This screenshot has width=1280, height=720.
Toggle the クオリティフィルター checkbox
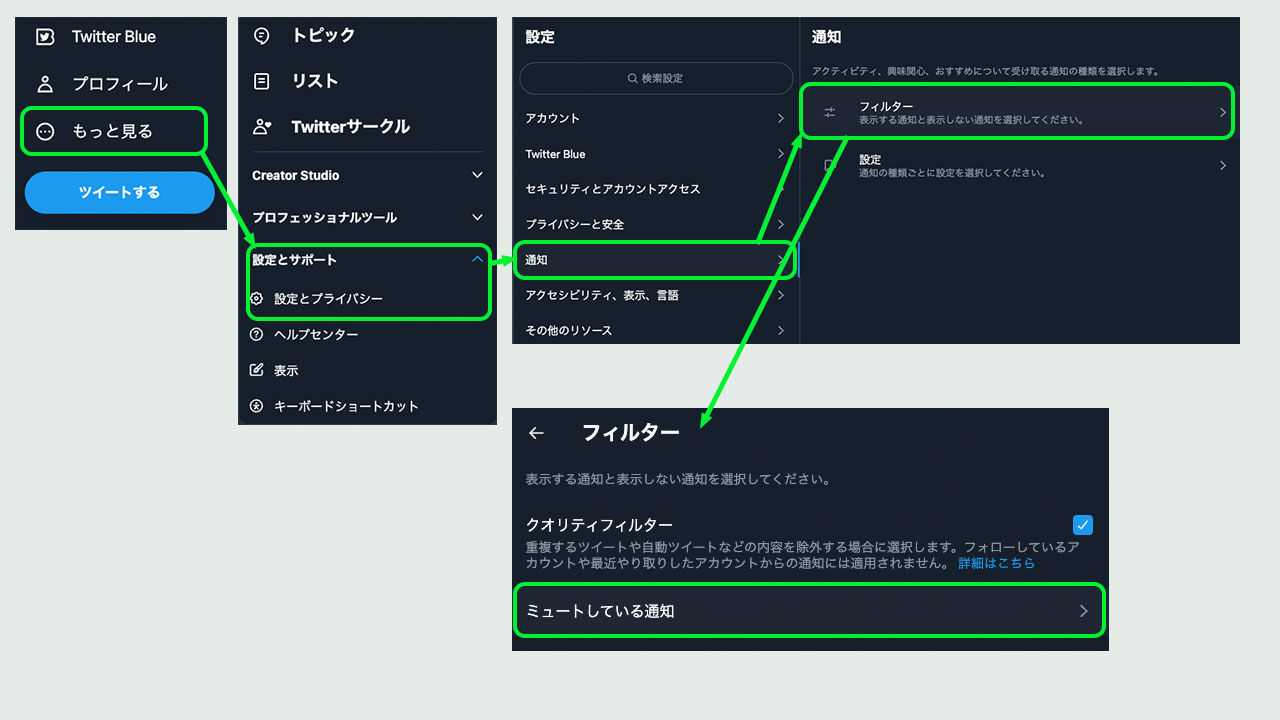(x=1082, y=525)
